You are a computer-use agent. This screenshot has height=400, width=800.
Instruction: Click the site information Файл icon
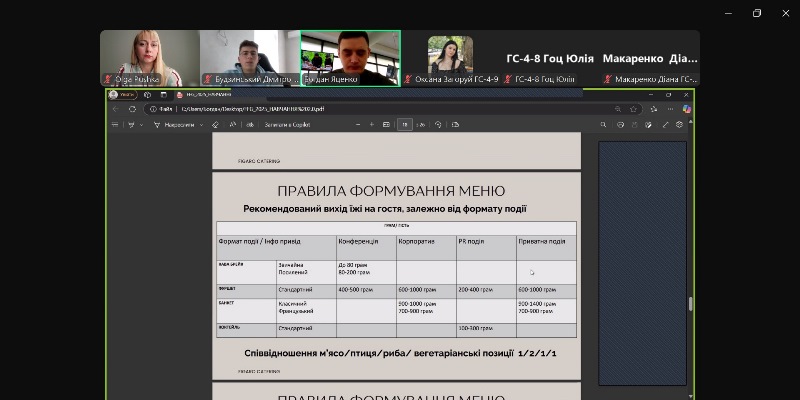coord(160,109)
